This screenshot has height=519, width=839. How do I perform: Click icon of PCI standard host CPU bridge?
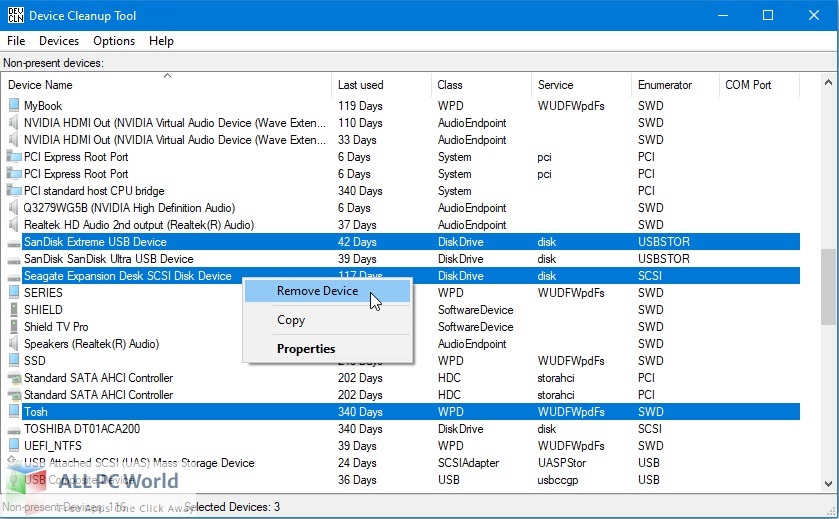[14, 190]
